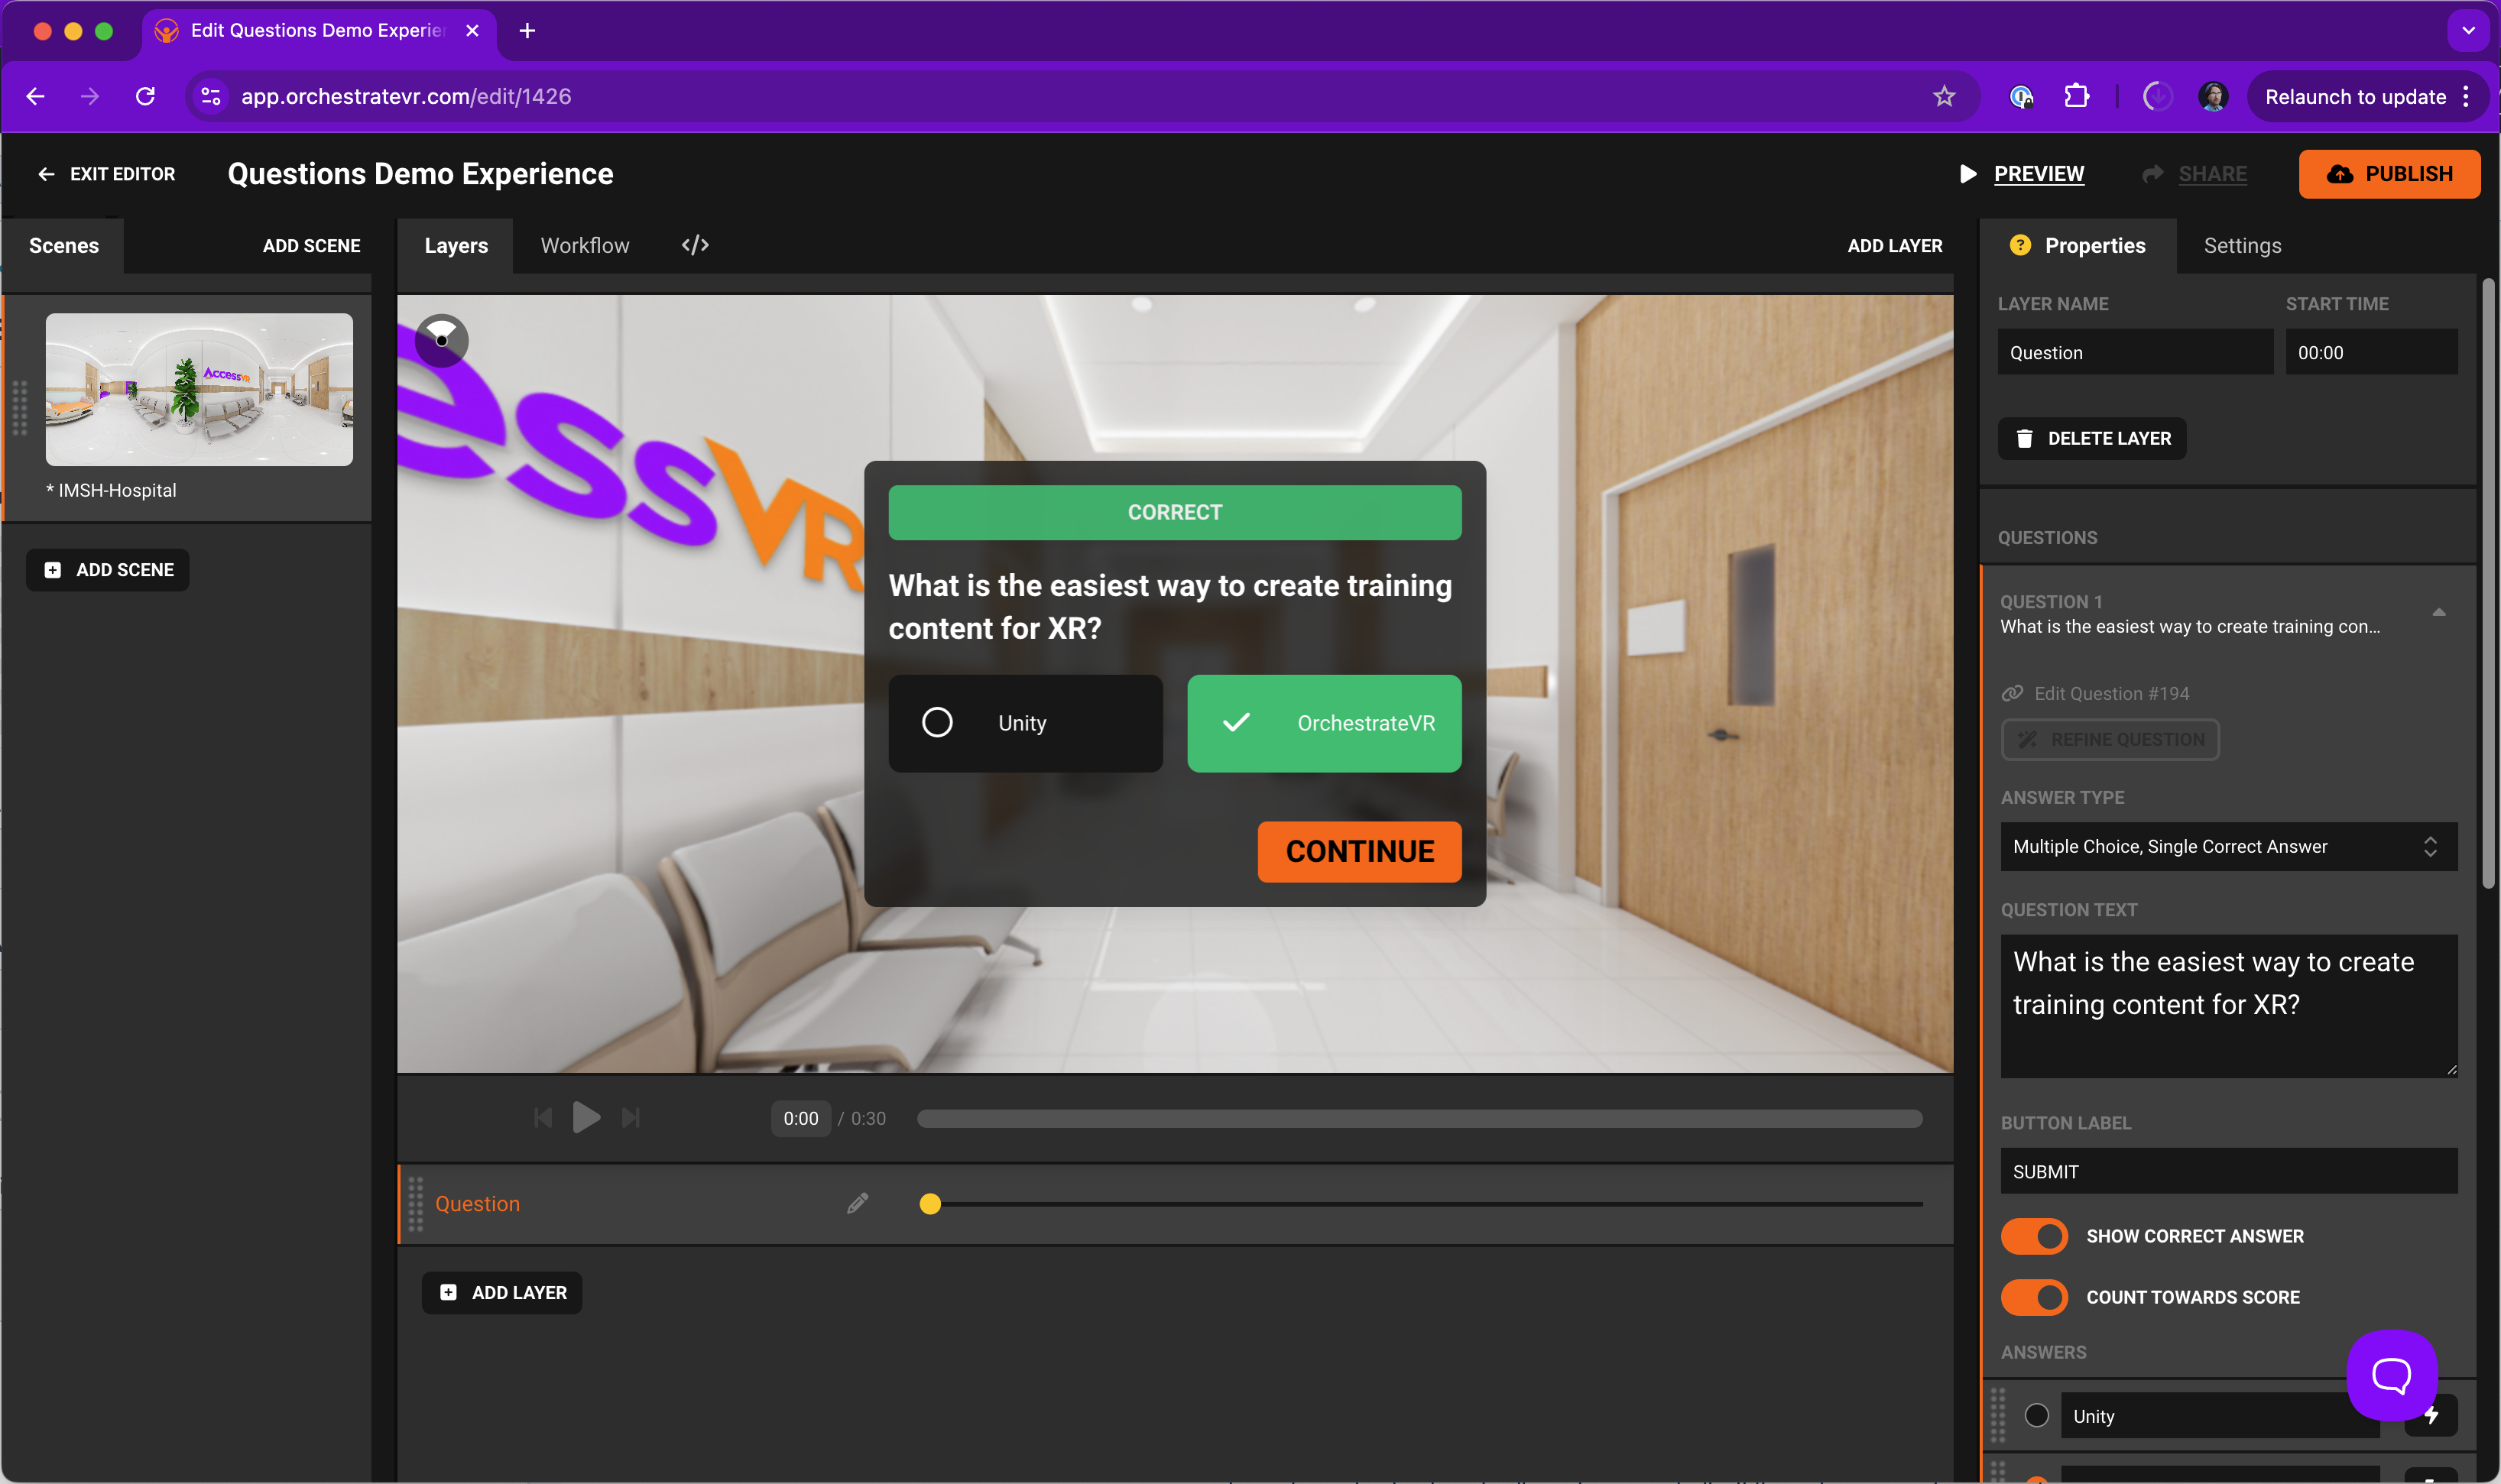Open Chrome tab list chevron

tap(2468, 31)
